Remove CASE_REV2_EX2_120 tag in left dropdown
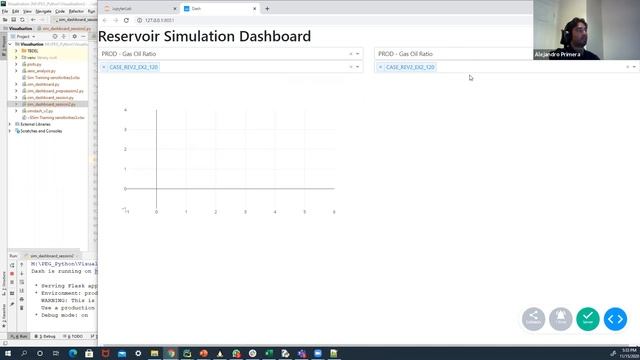The image size is (640, 360). (104, 67)
